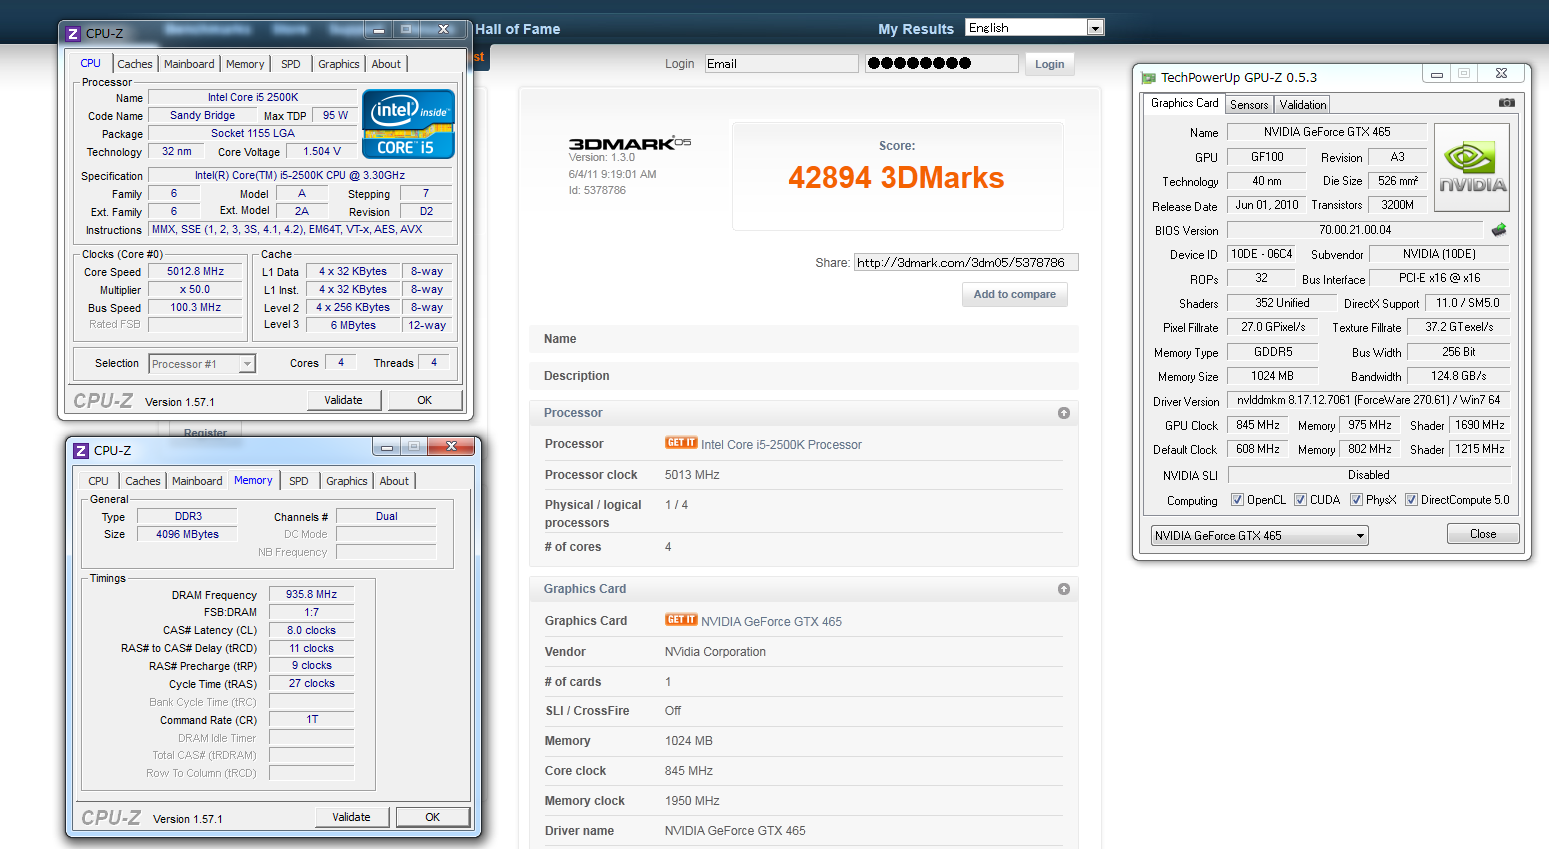Click the GPU Clock value 845 MHz
The image size is (1549, 849).
(1258, 425)
